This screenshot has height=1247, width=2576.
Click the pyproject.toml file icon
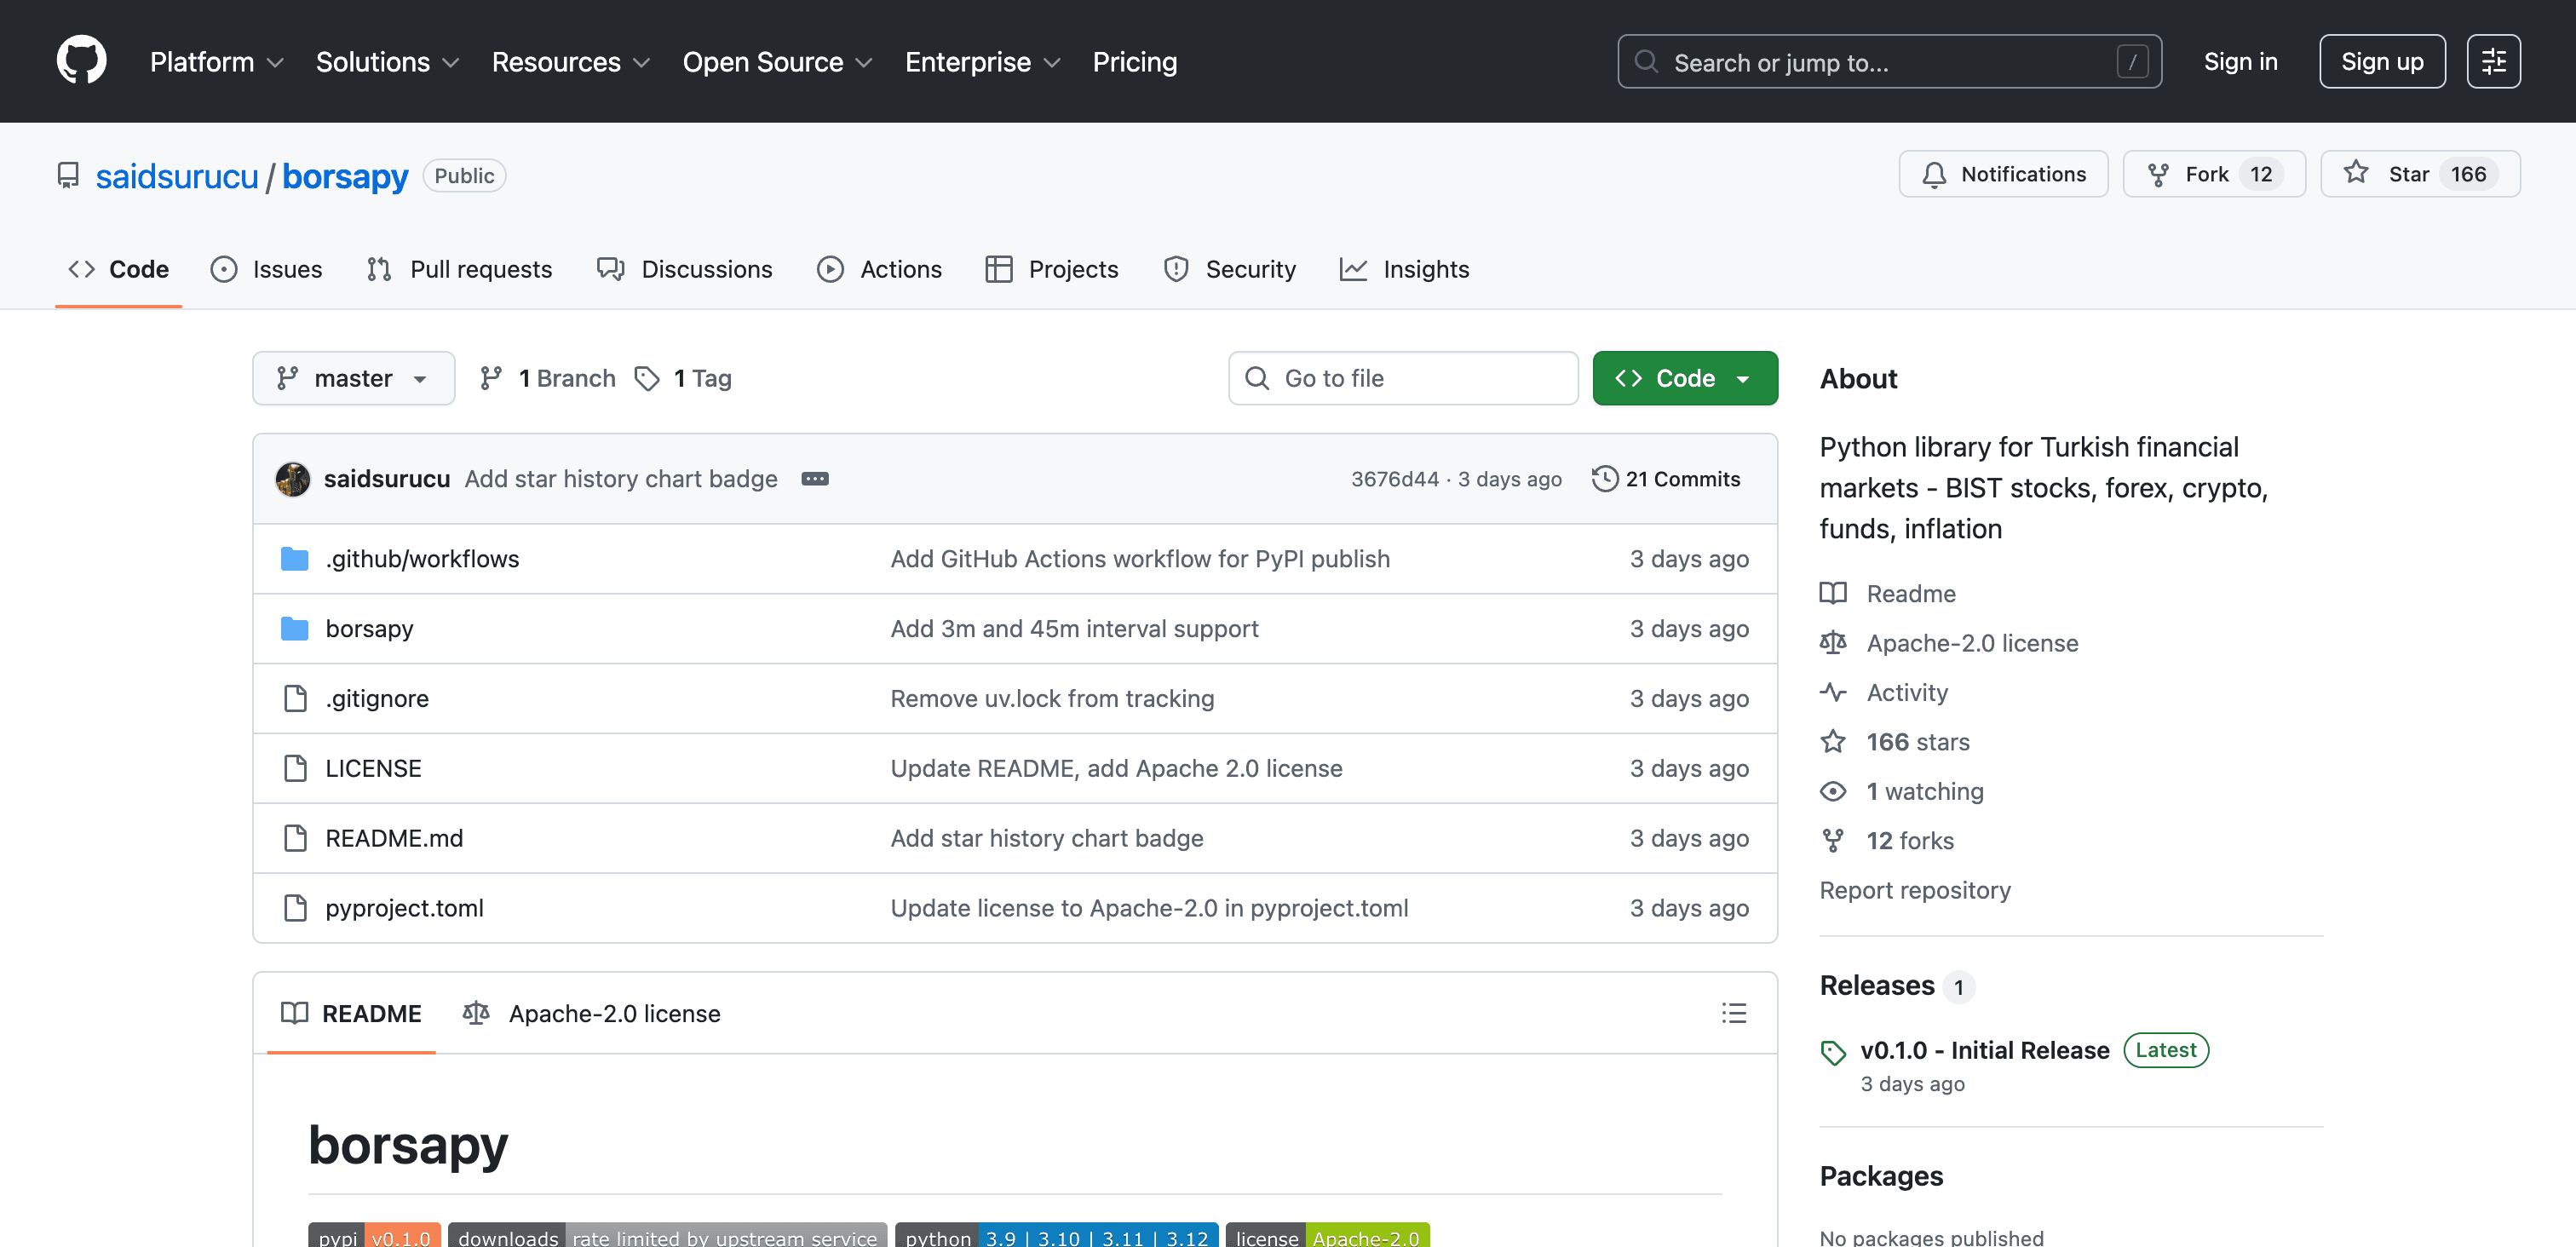tap(295, 909)
